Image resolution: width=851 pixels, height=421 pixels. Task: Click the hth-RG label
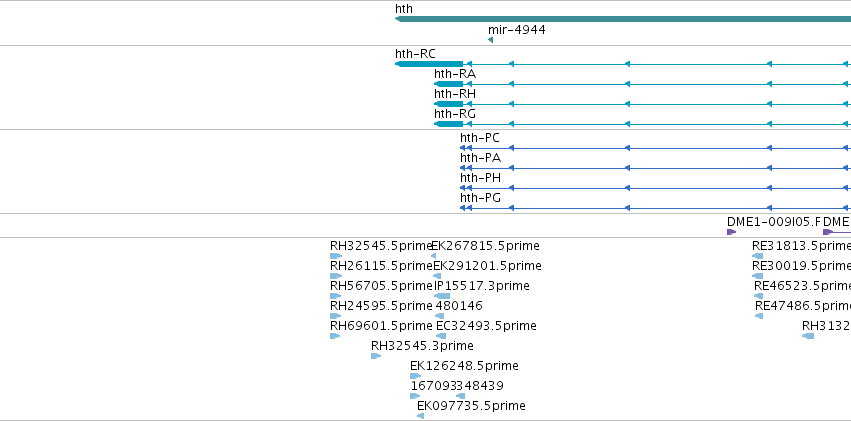point(455,114)
